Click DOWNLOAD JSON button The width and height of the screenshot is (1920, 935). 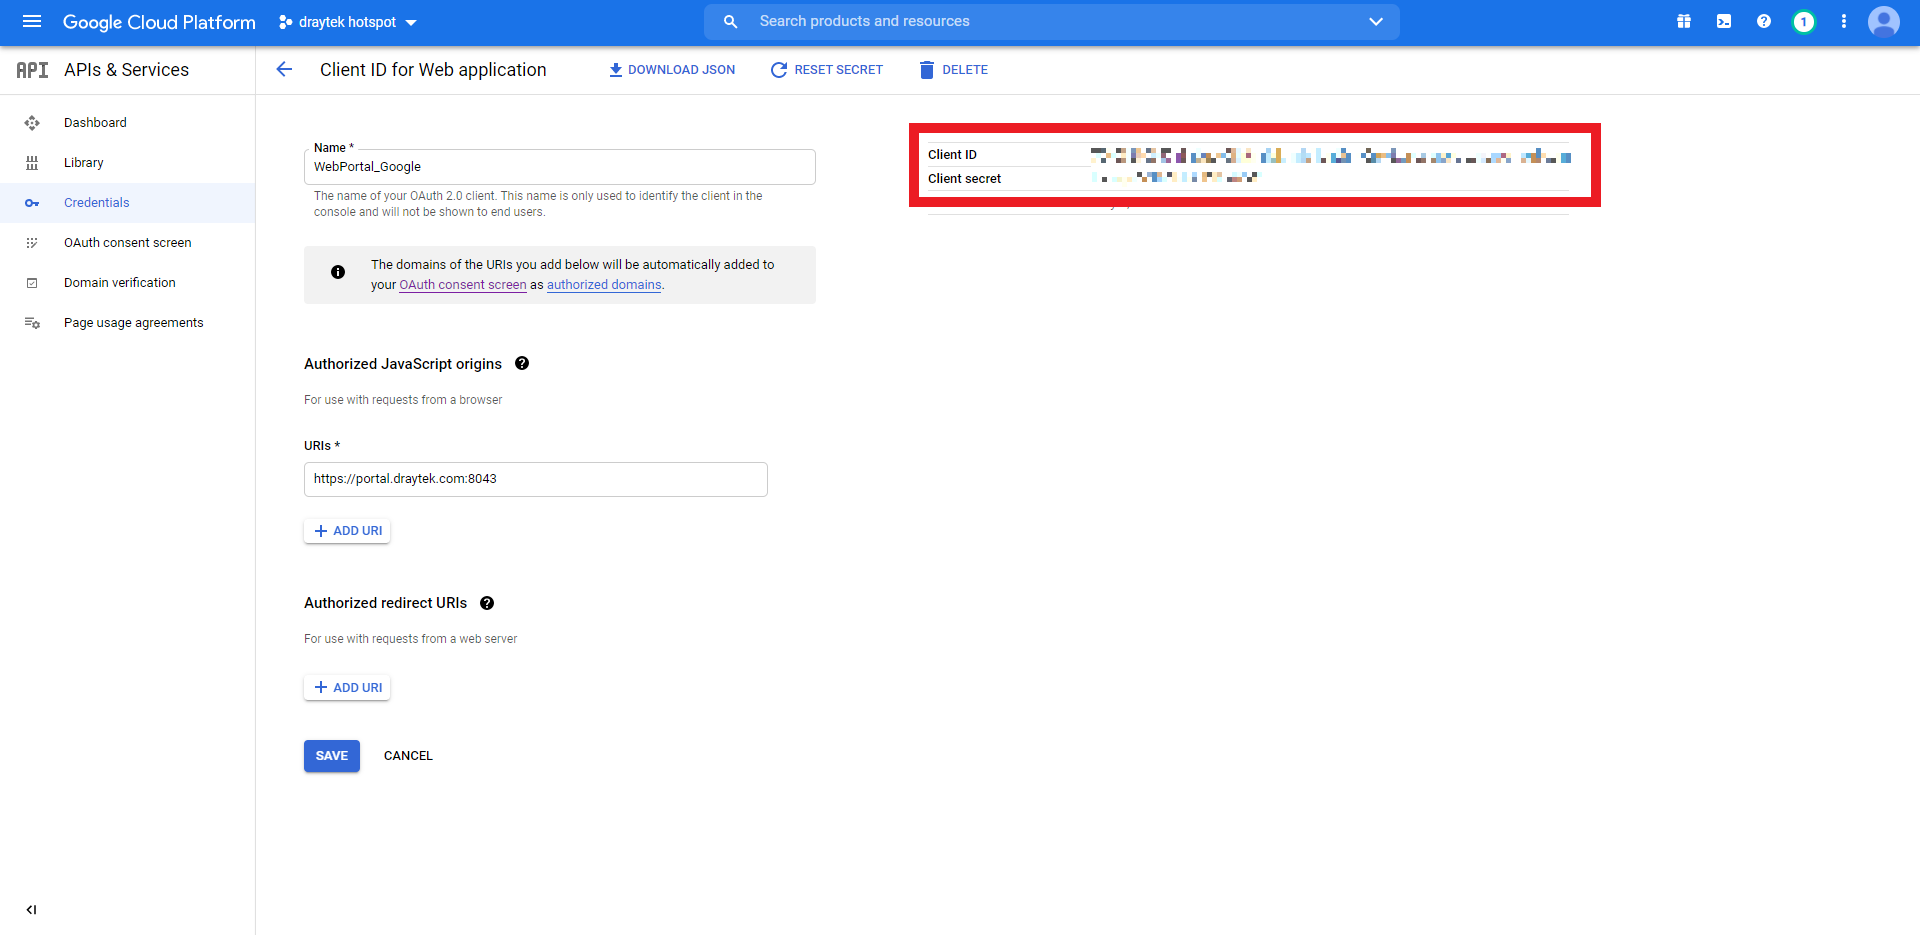(672, 70)
